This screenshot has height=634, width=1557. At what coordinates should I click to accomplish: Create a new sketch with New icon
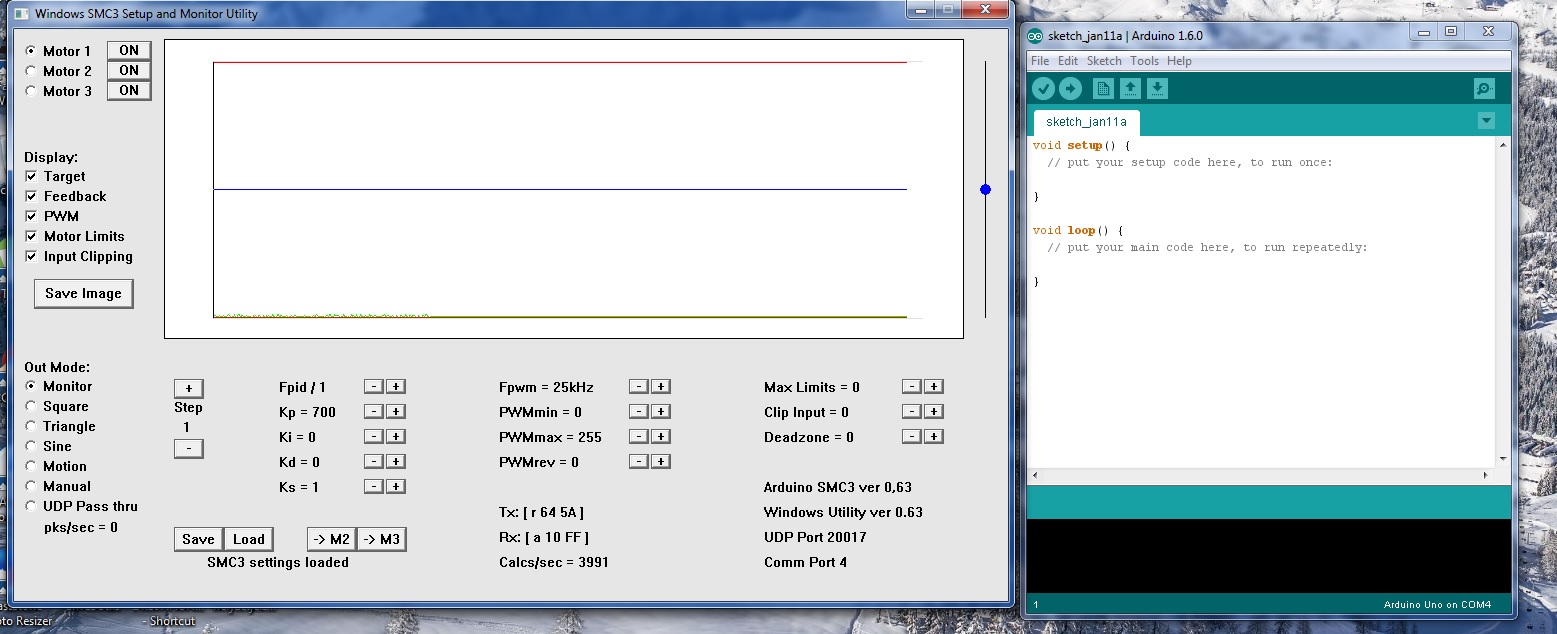coord(1103,89)
